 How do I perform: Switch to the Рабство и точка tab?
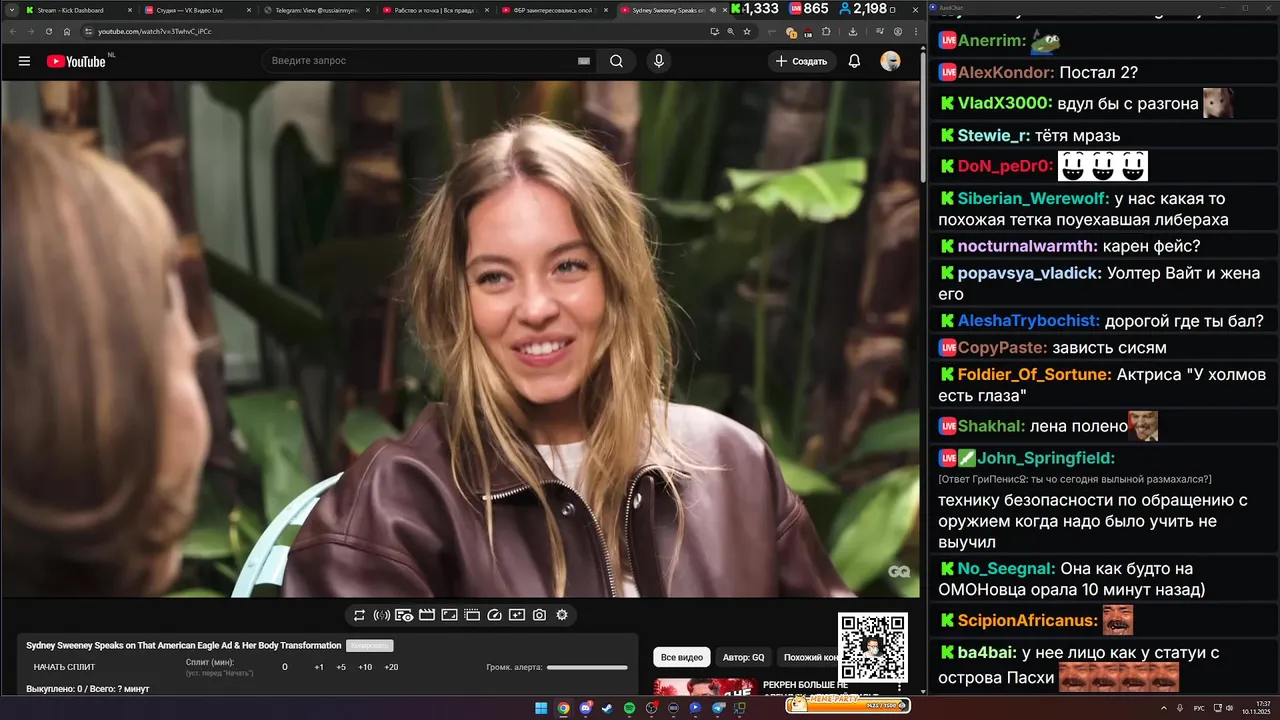pos(435,10)
